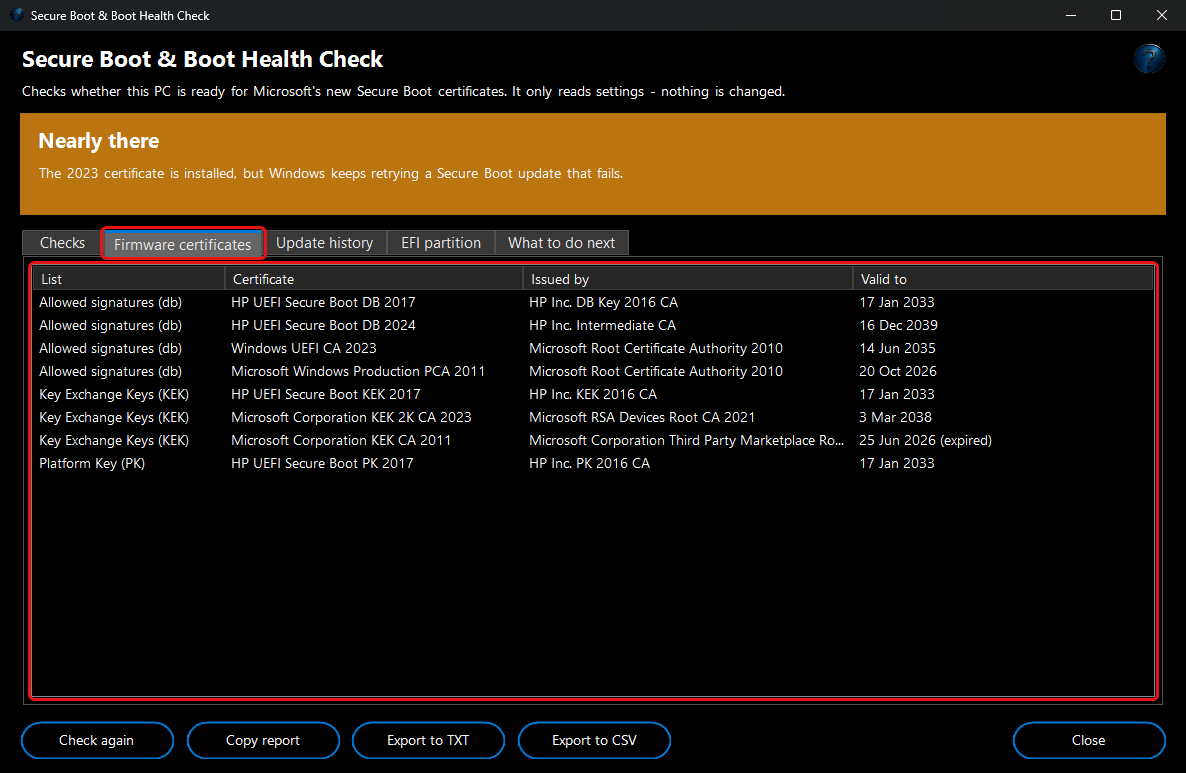The image size is (1186, 773).
Task: Sort by the Valid to column header
Action: pos(1002,279)
